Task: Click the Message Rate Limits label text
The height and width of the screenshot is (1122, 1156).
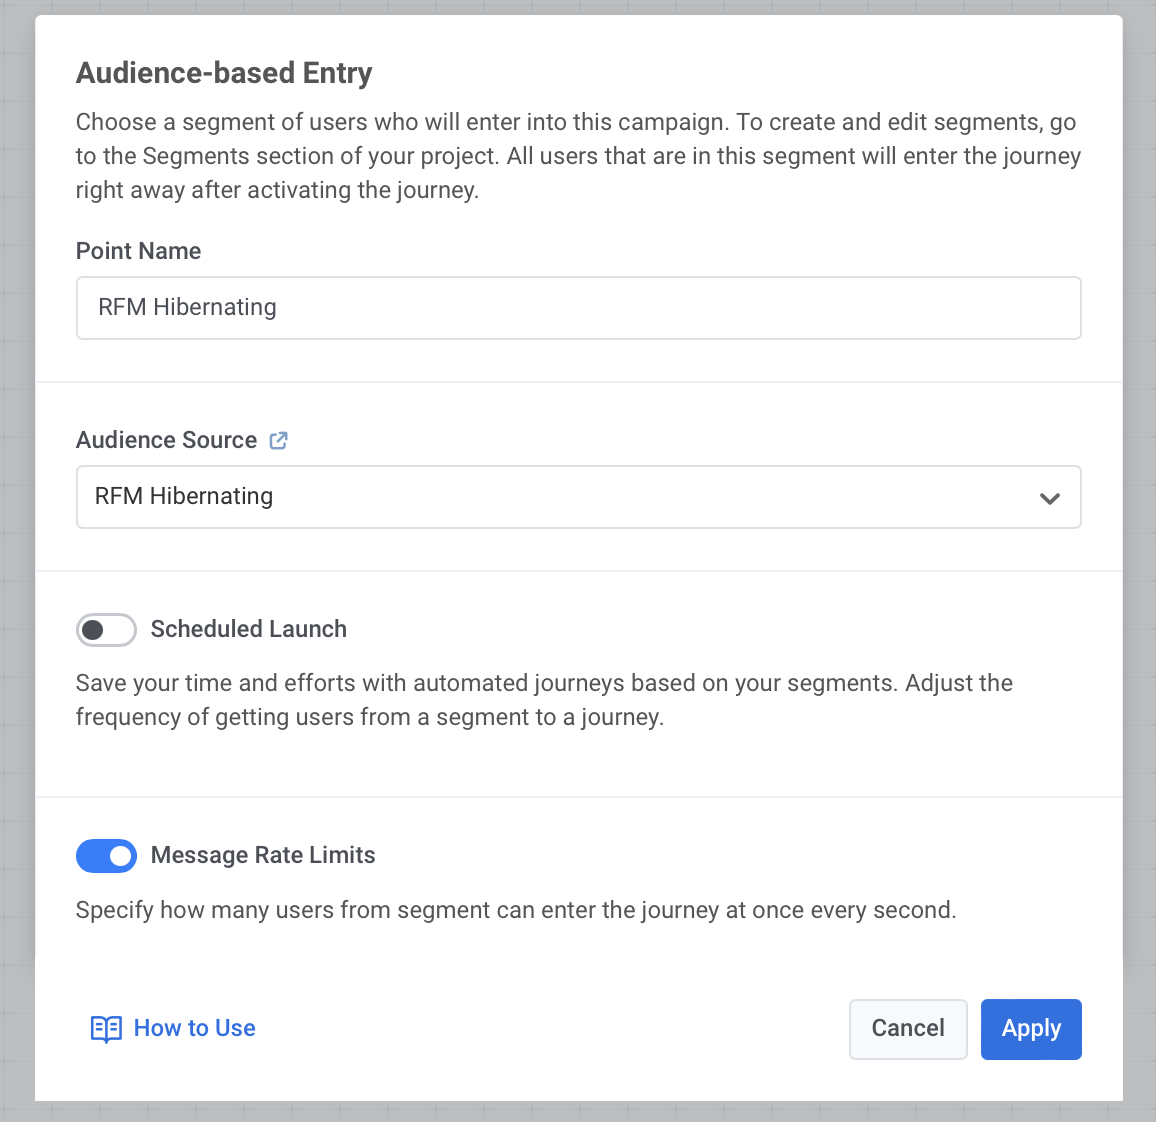Action: 263,856
